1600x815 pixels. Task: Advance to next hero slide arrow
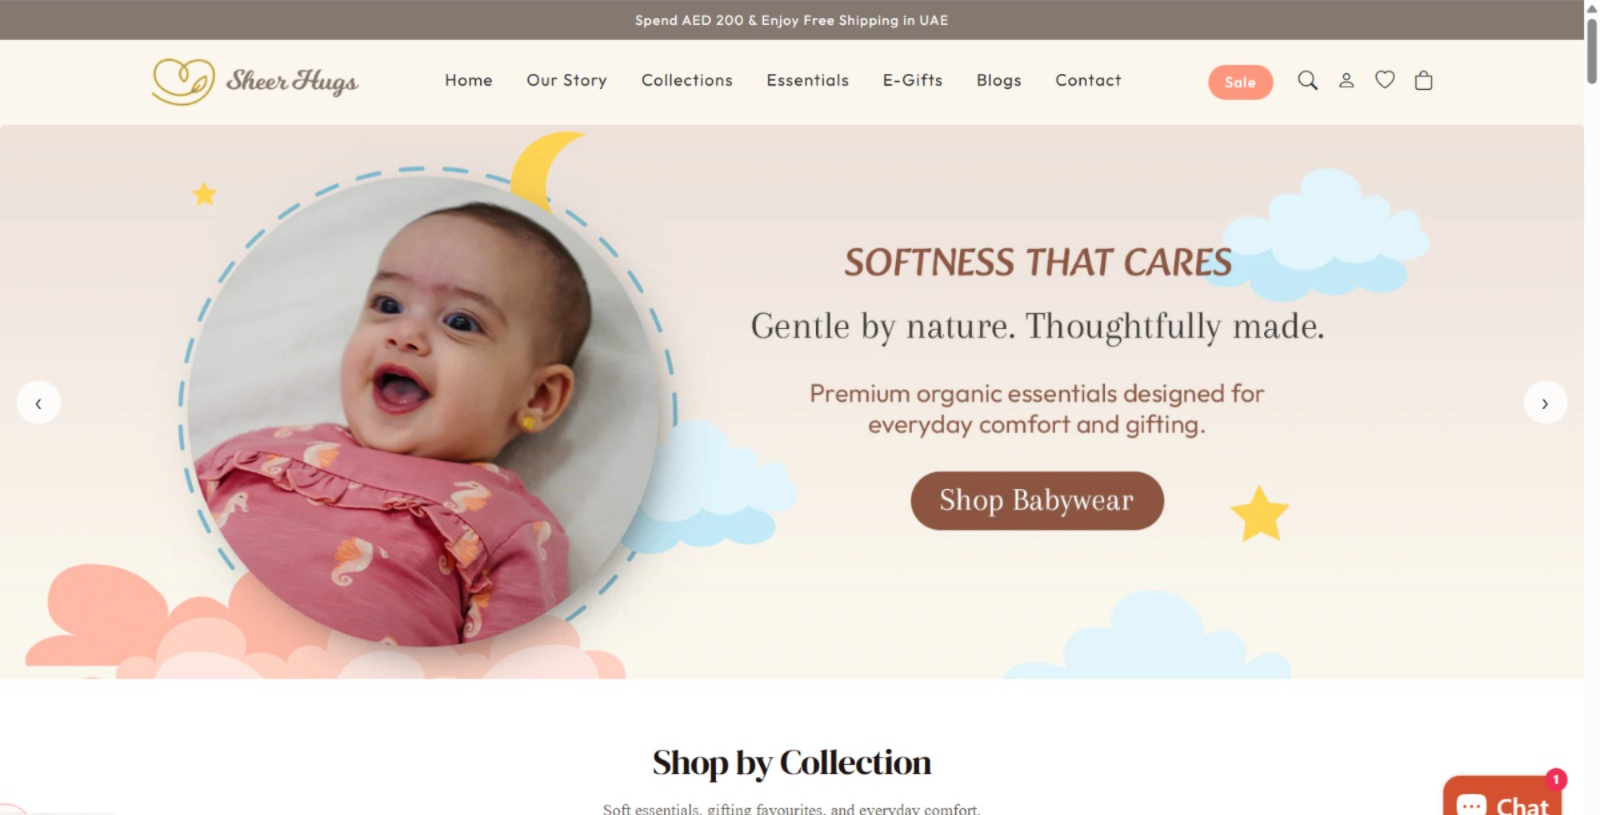(1545, 402)
